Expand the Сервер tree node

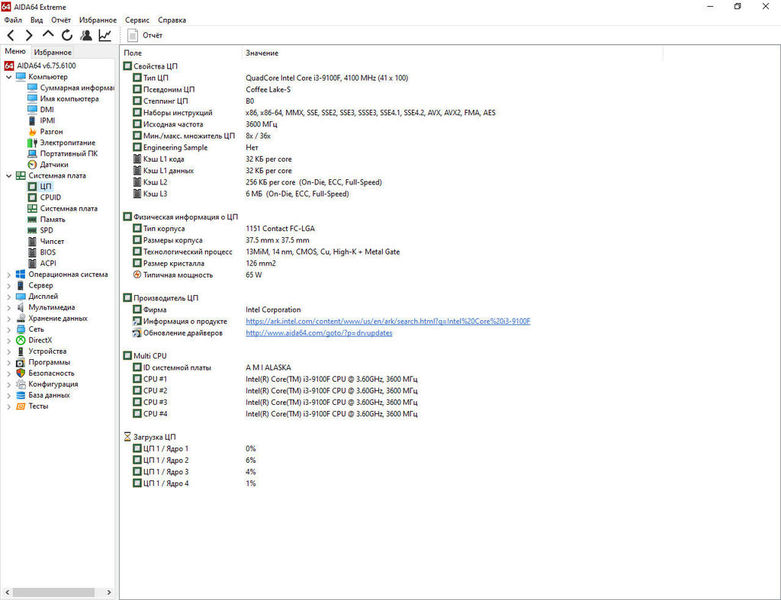8,285
